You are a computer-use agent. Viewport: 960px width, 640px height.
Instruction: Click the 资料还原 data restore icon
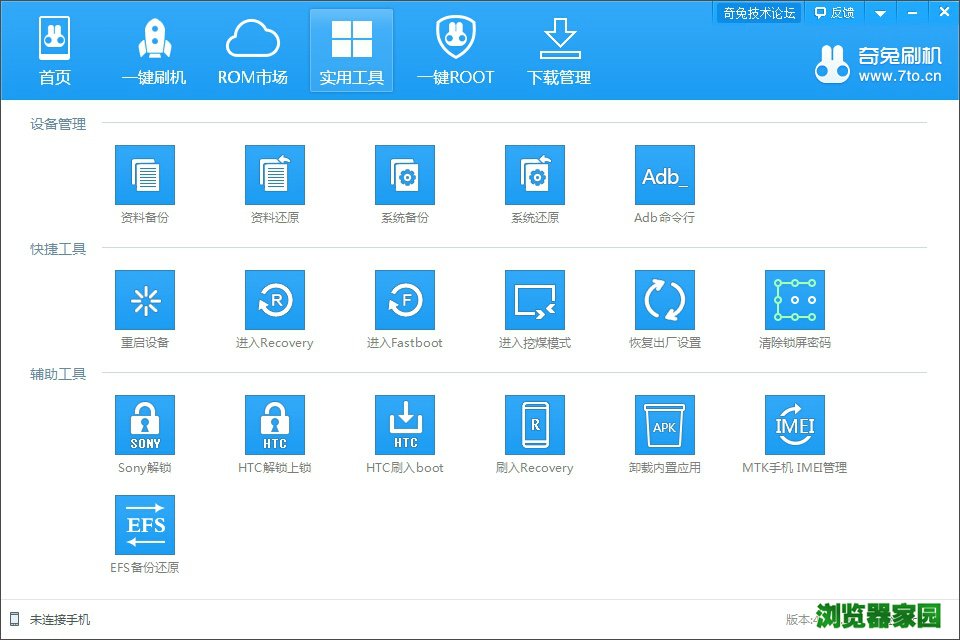pos(275,175)
